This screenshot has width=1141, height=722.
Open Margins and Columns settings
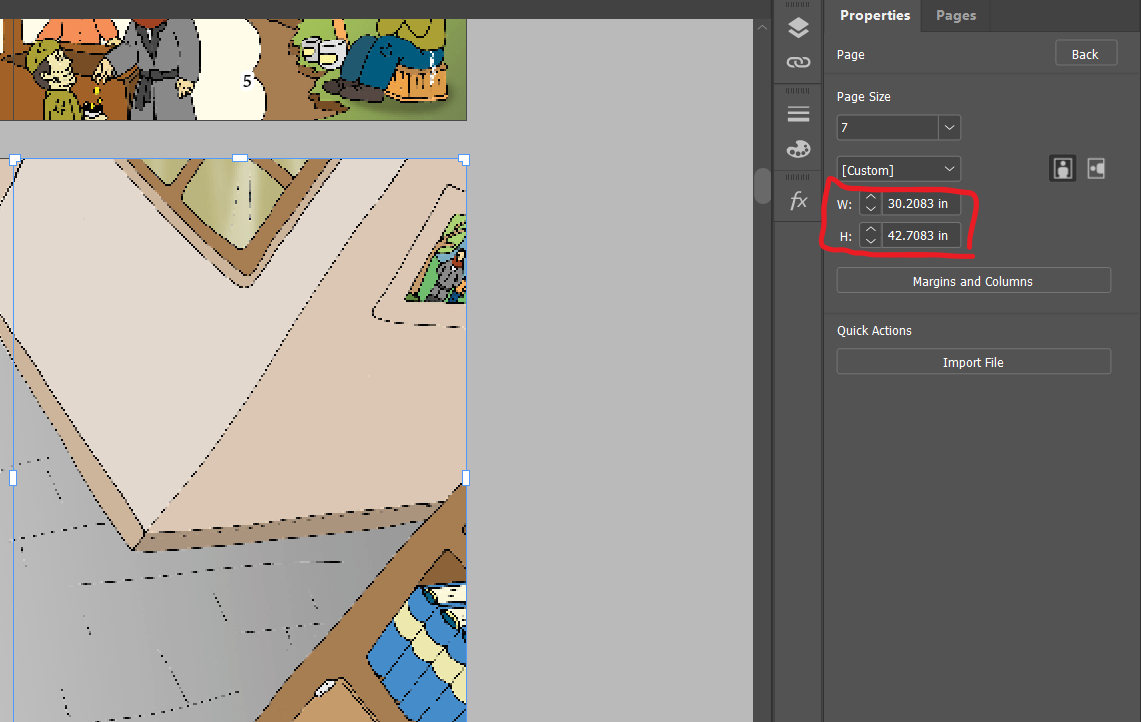click(973, 280)
